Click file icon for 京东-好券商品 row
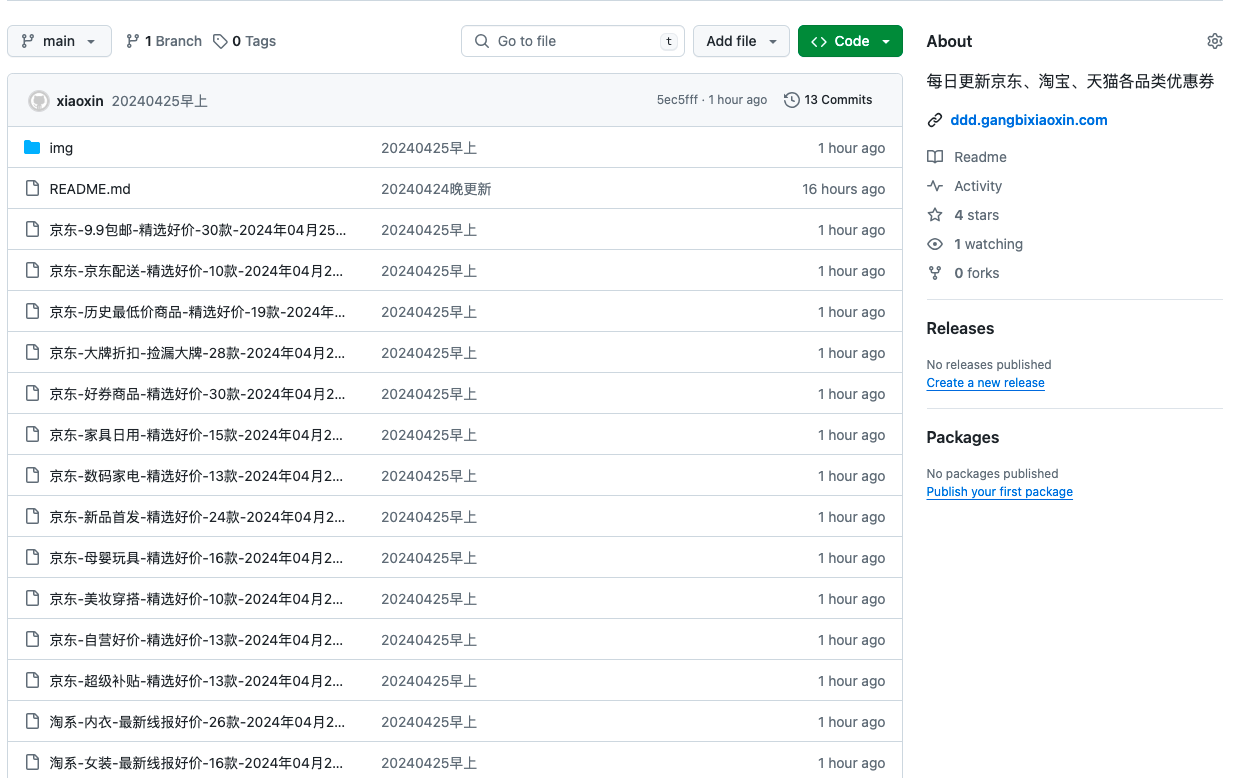1259x778 pixels. pos(32,394)
